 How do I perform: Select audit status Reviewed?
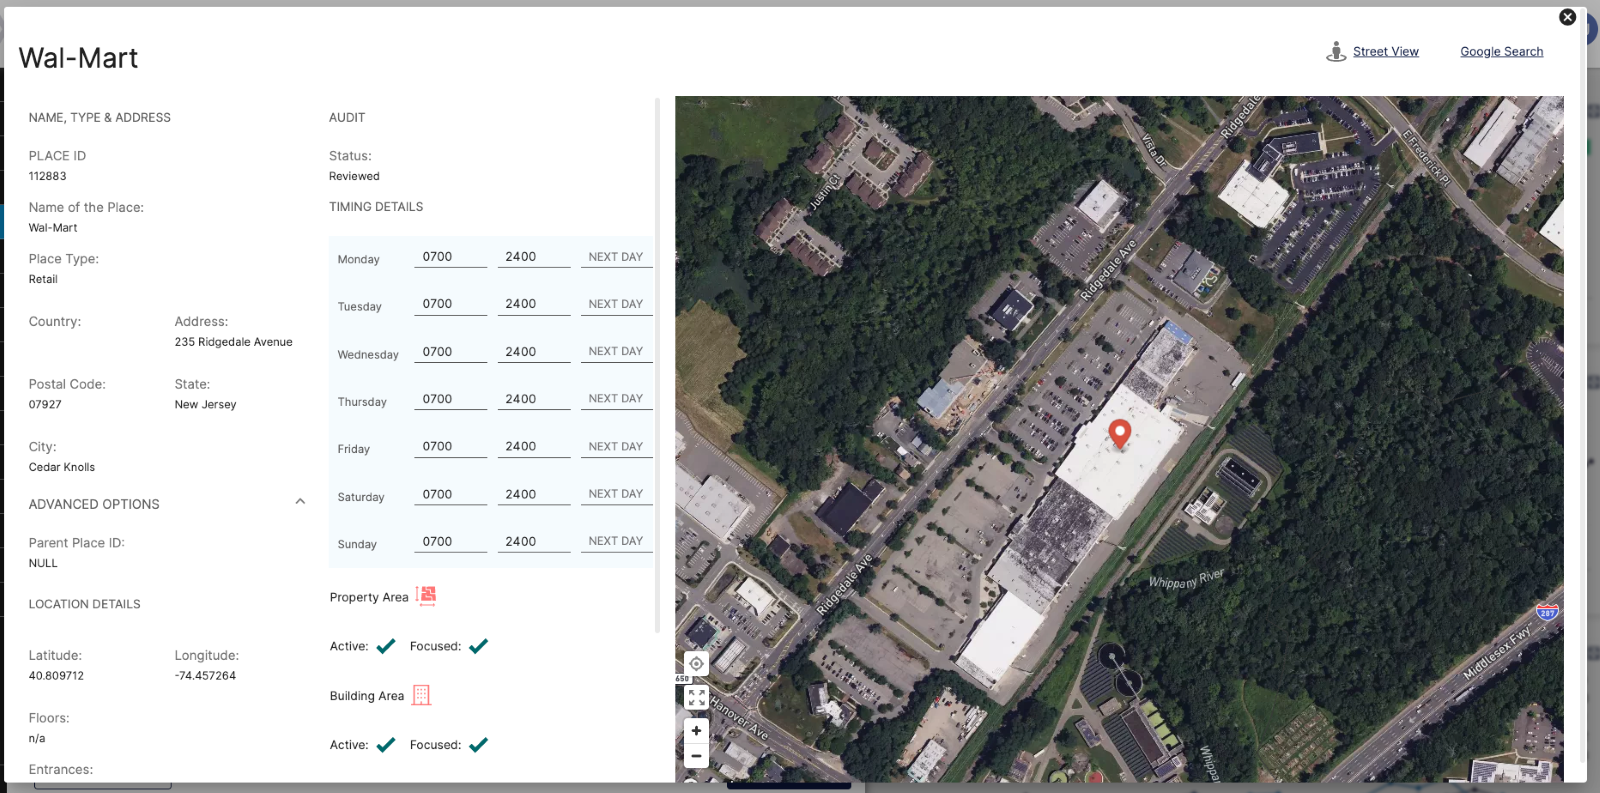pyautogui.click(x=354, y=176)
